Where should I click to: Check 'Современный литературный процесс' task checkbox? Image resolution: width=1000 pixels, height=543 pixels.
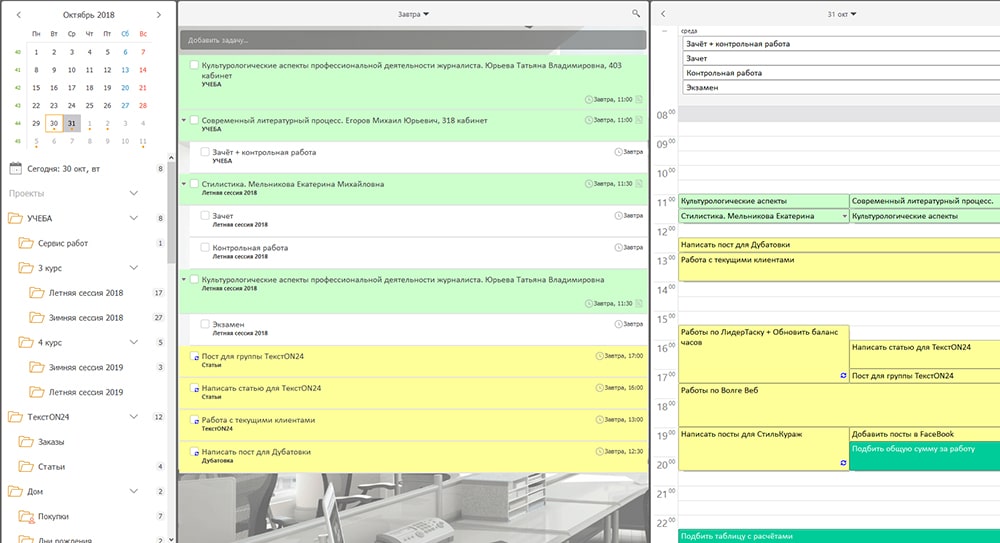pyautogui.click(x=194, y=120)
